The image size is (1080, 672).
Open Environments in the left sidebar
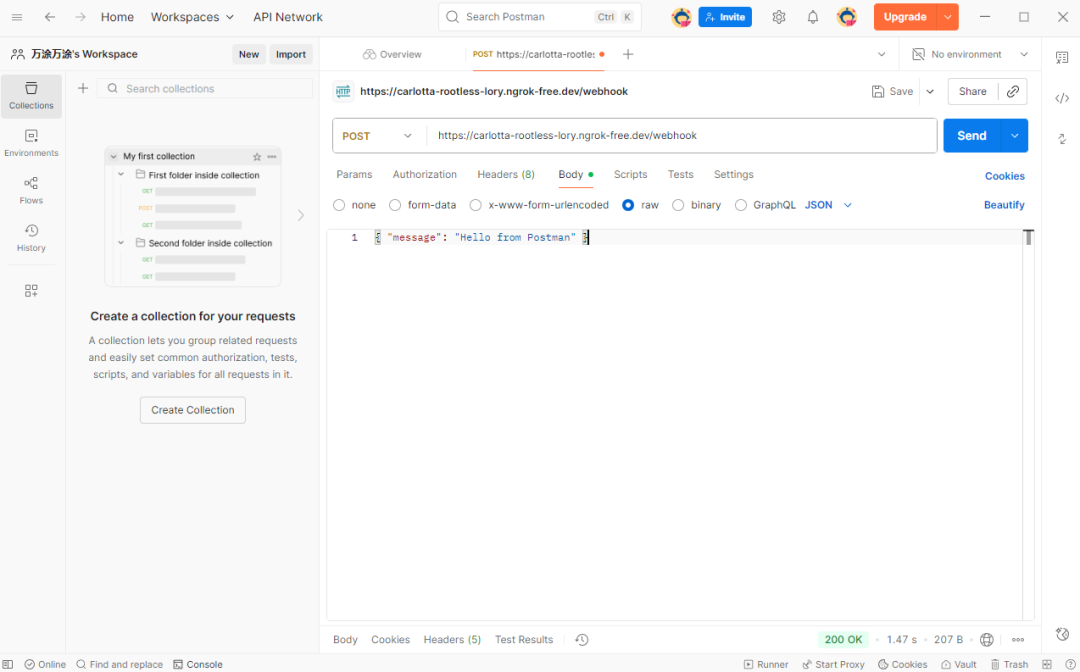pyautogui.click(x=31, y=143)
